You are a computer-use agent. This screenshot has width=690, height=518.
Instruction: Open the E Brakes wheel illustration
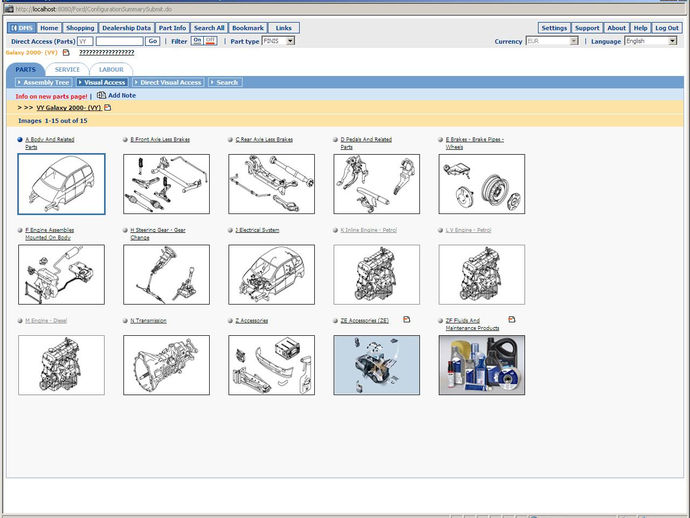(482, 184)
